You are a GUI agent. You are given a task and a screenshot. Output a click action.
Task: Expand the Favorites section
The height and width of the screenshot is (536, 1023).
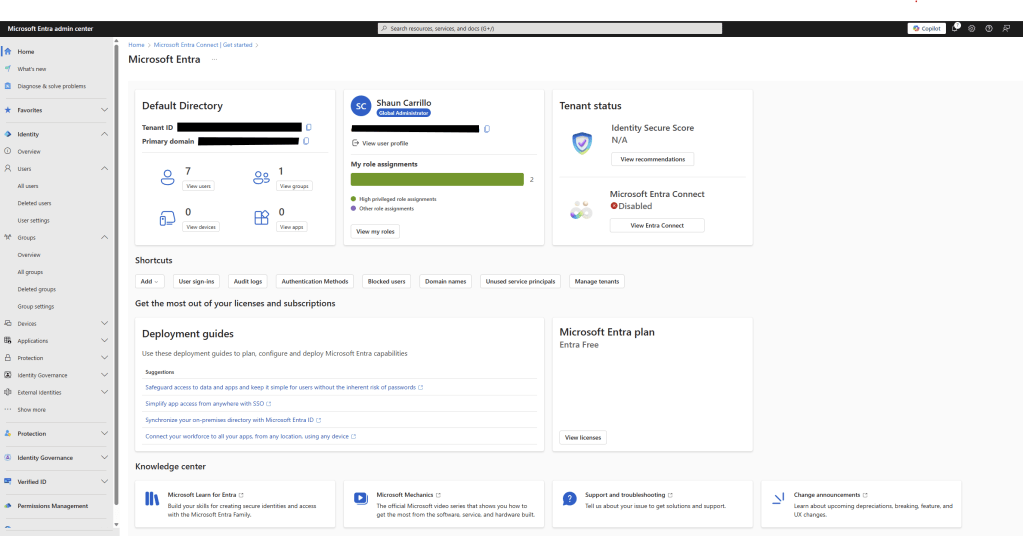105,110
